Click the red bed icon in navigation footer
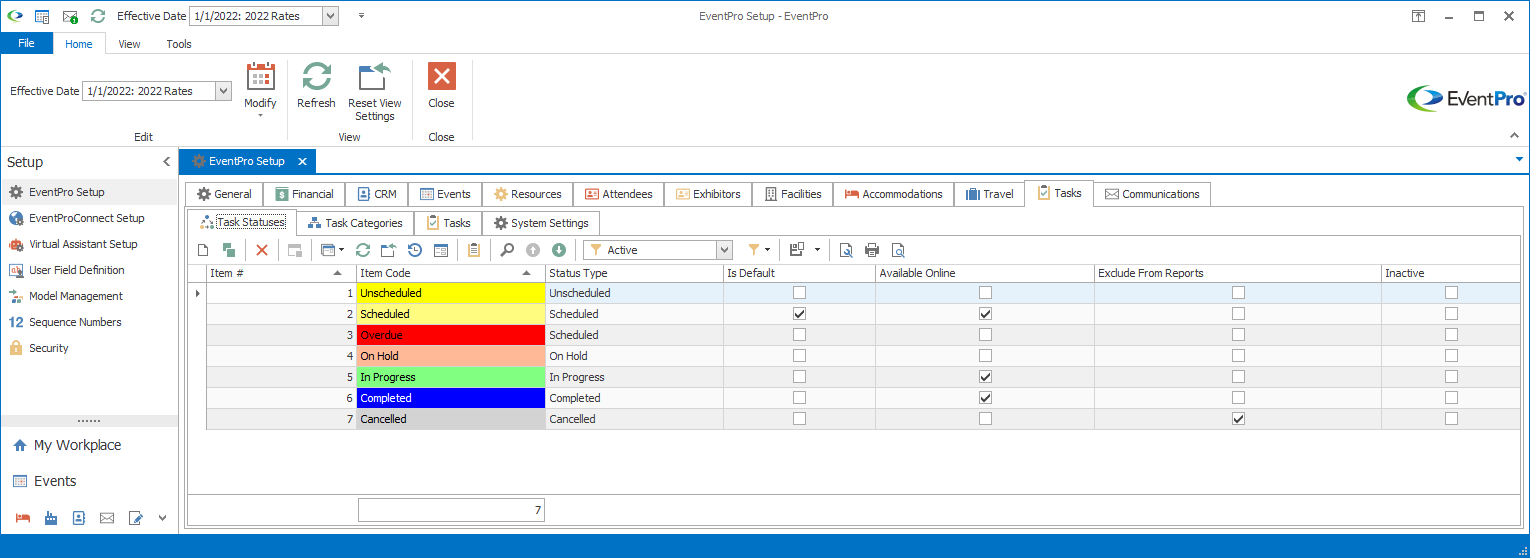 (x=22, y=518)
